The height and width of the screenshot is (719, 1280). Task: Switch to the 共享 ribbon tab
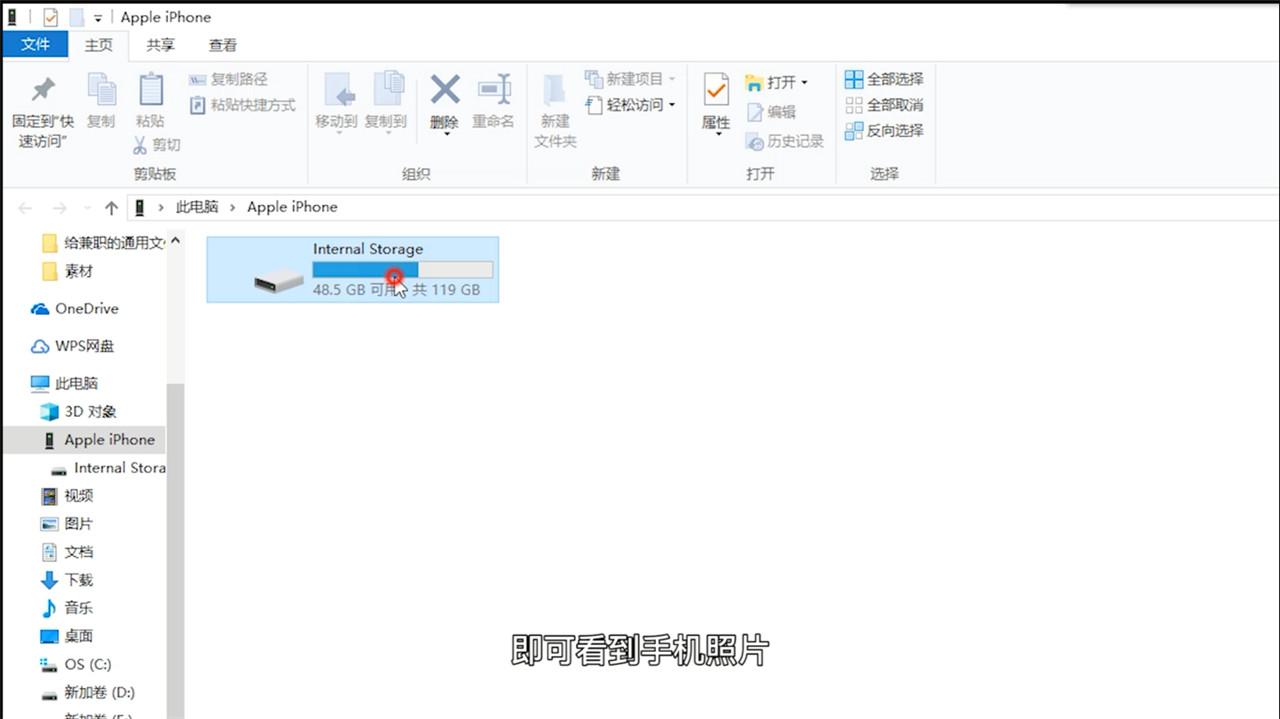click(160, 45)
